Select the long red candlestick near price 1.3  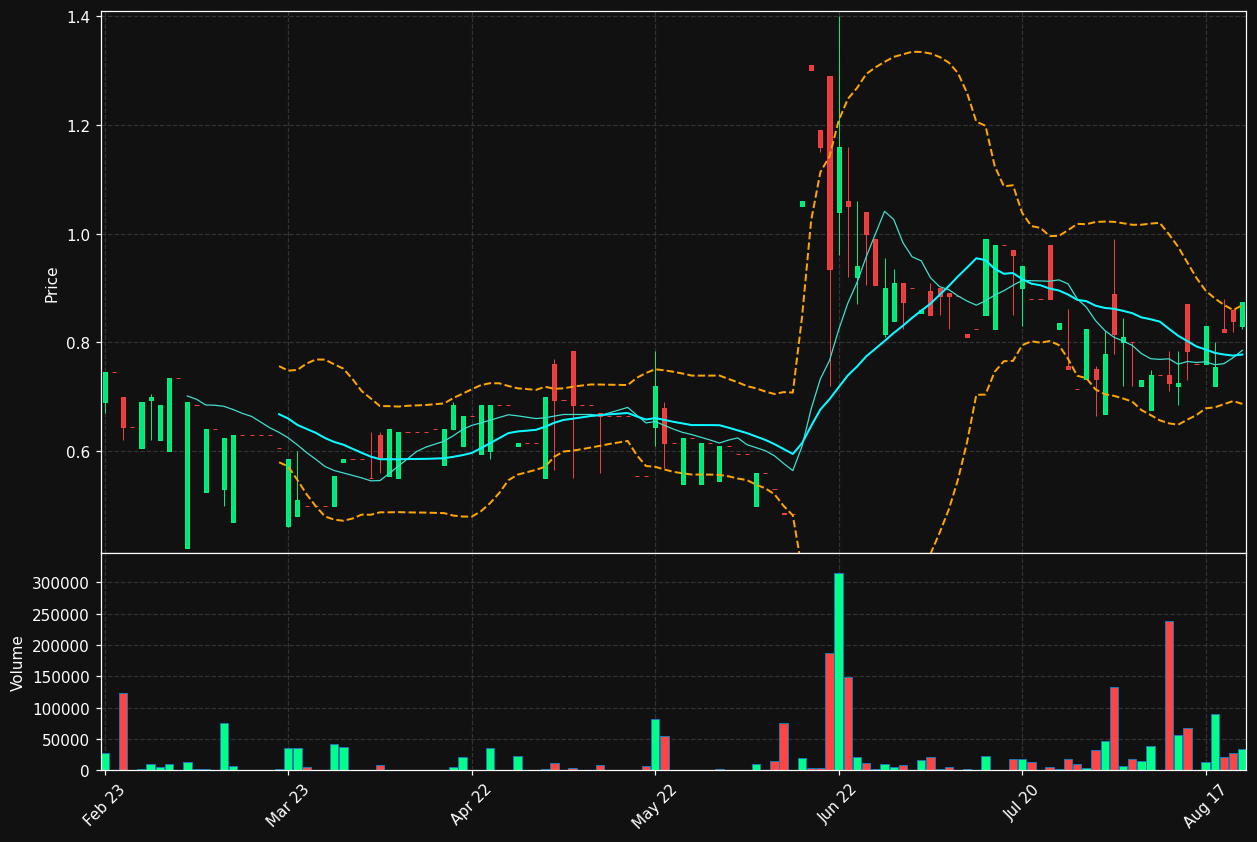(x=830, y=173)
